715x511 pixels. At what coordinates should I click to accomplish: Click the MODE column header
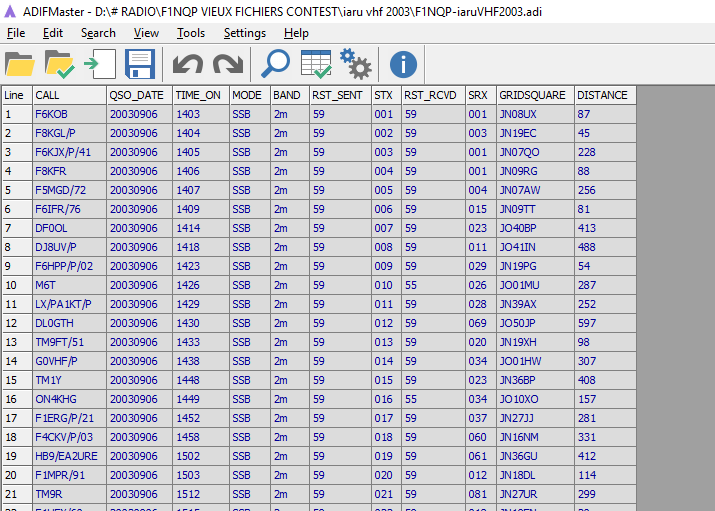[250, 95]
